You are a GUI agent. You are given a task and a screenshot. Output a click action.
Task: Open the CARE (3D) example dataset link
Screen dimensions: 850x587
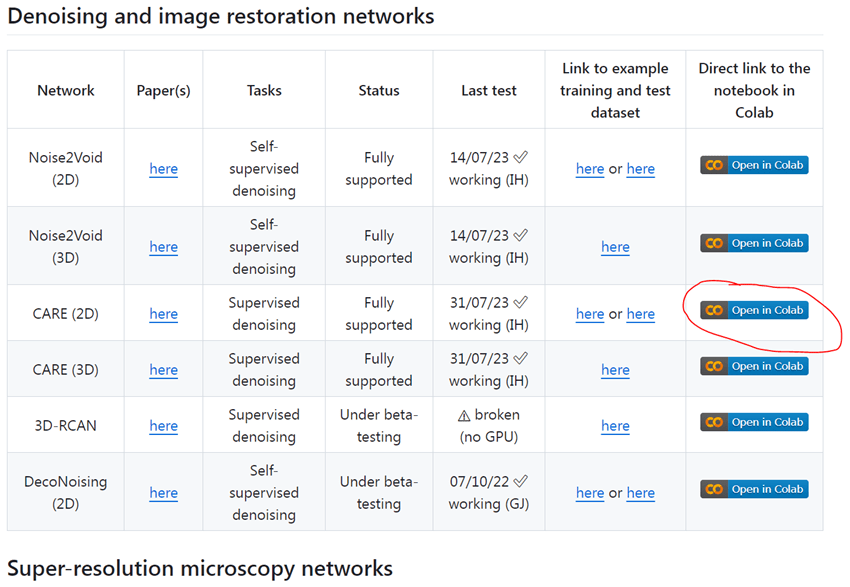[615, 370]
